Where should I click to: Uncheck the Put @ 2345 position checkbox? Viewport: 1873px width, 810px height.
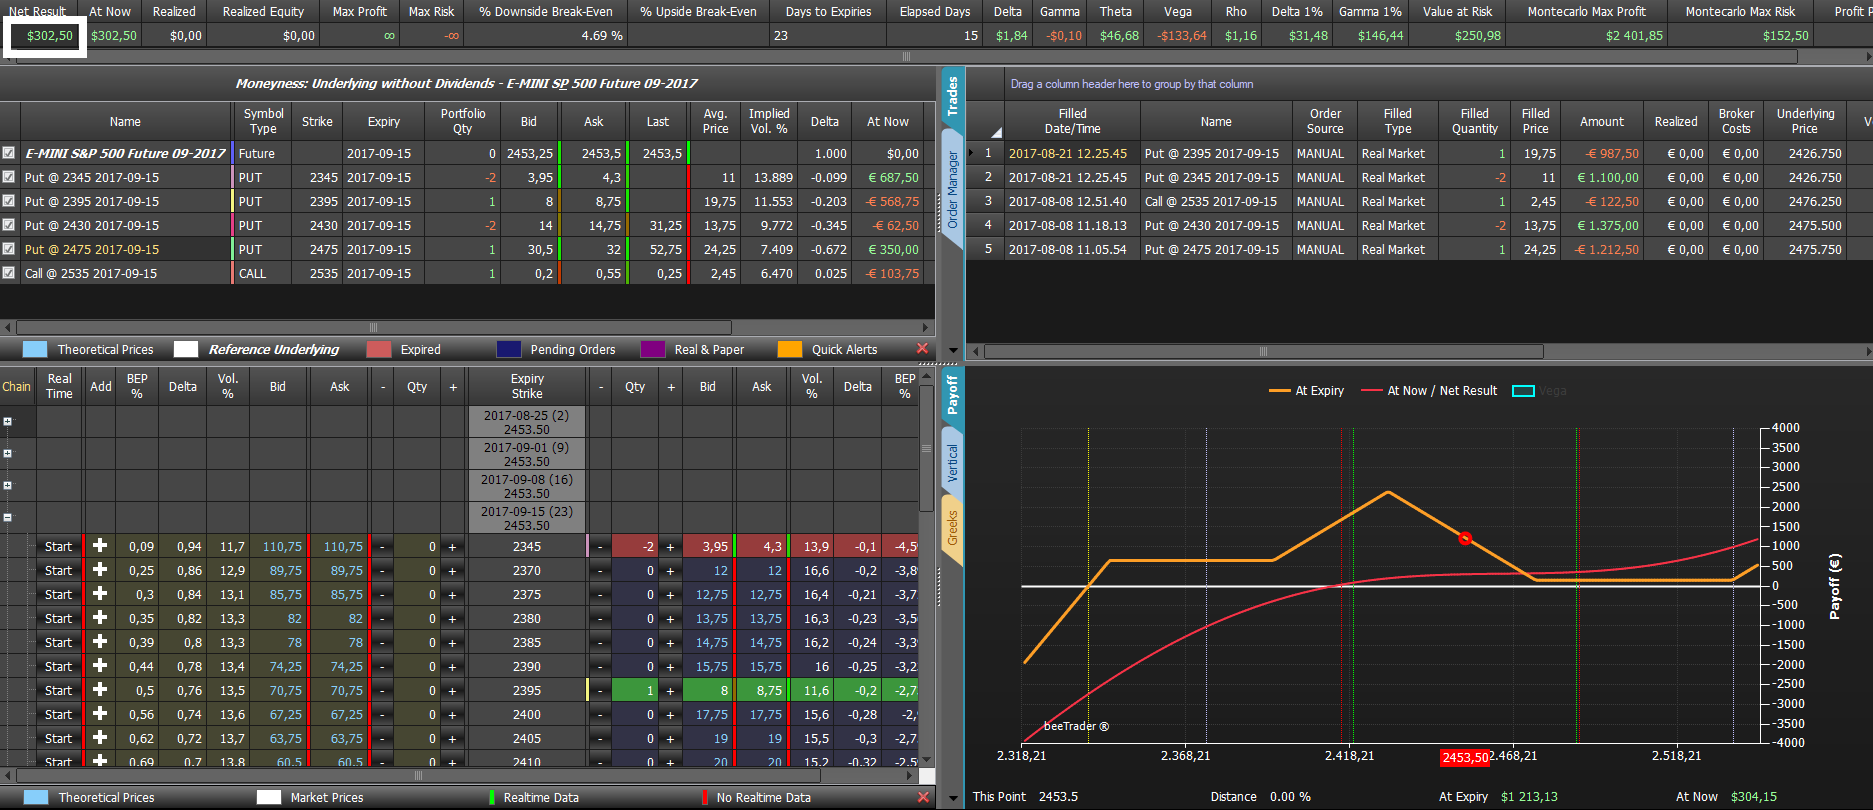tap(9, 177)
